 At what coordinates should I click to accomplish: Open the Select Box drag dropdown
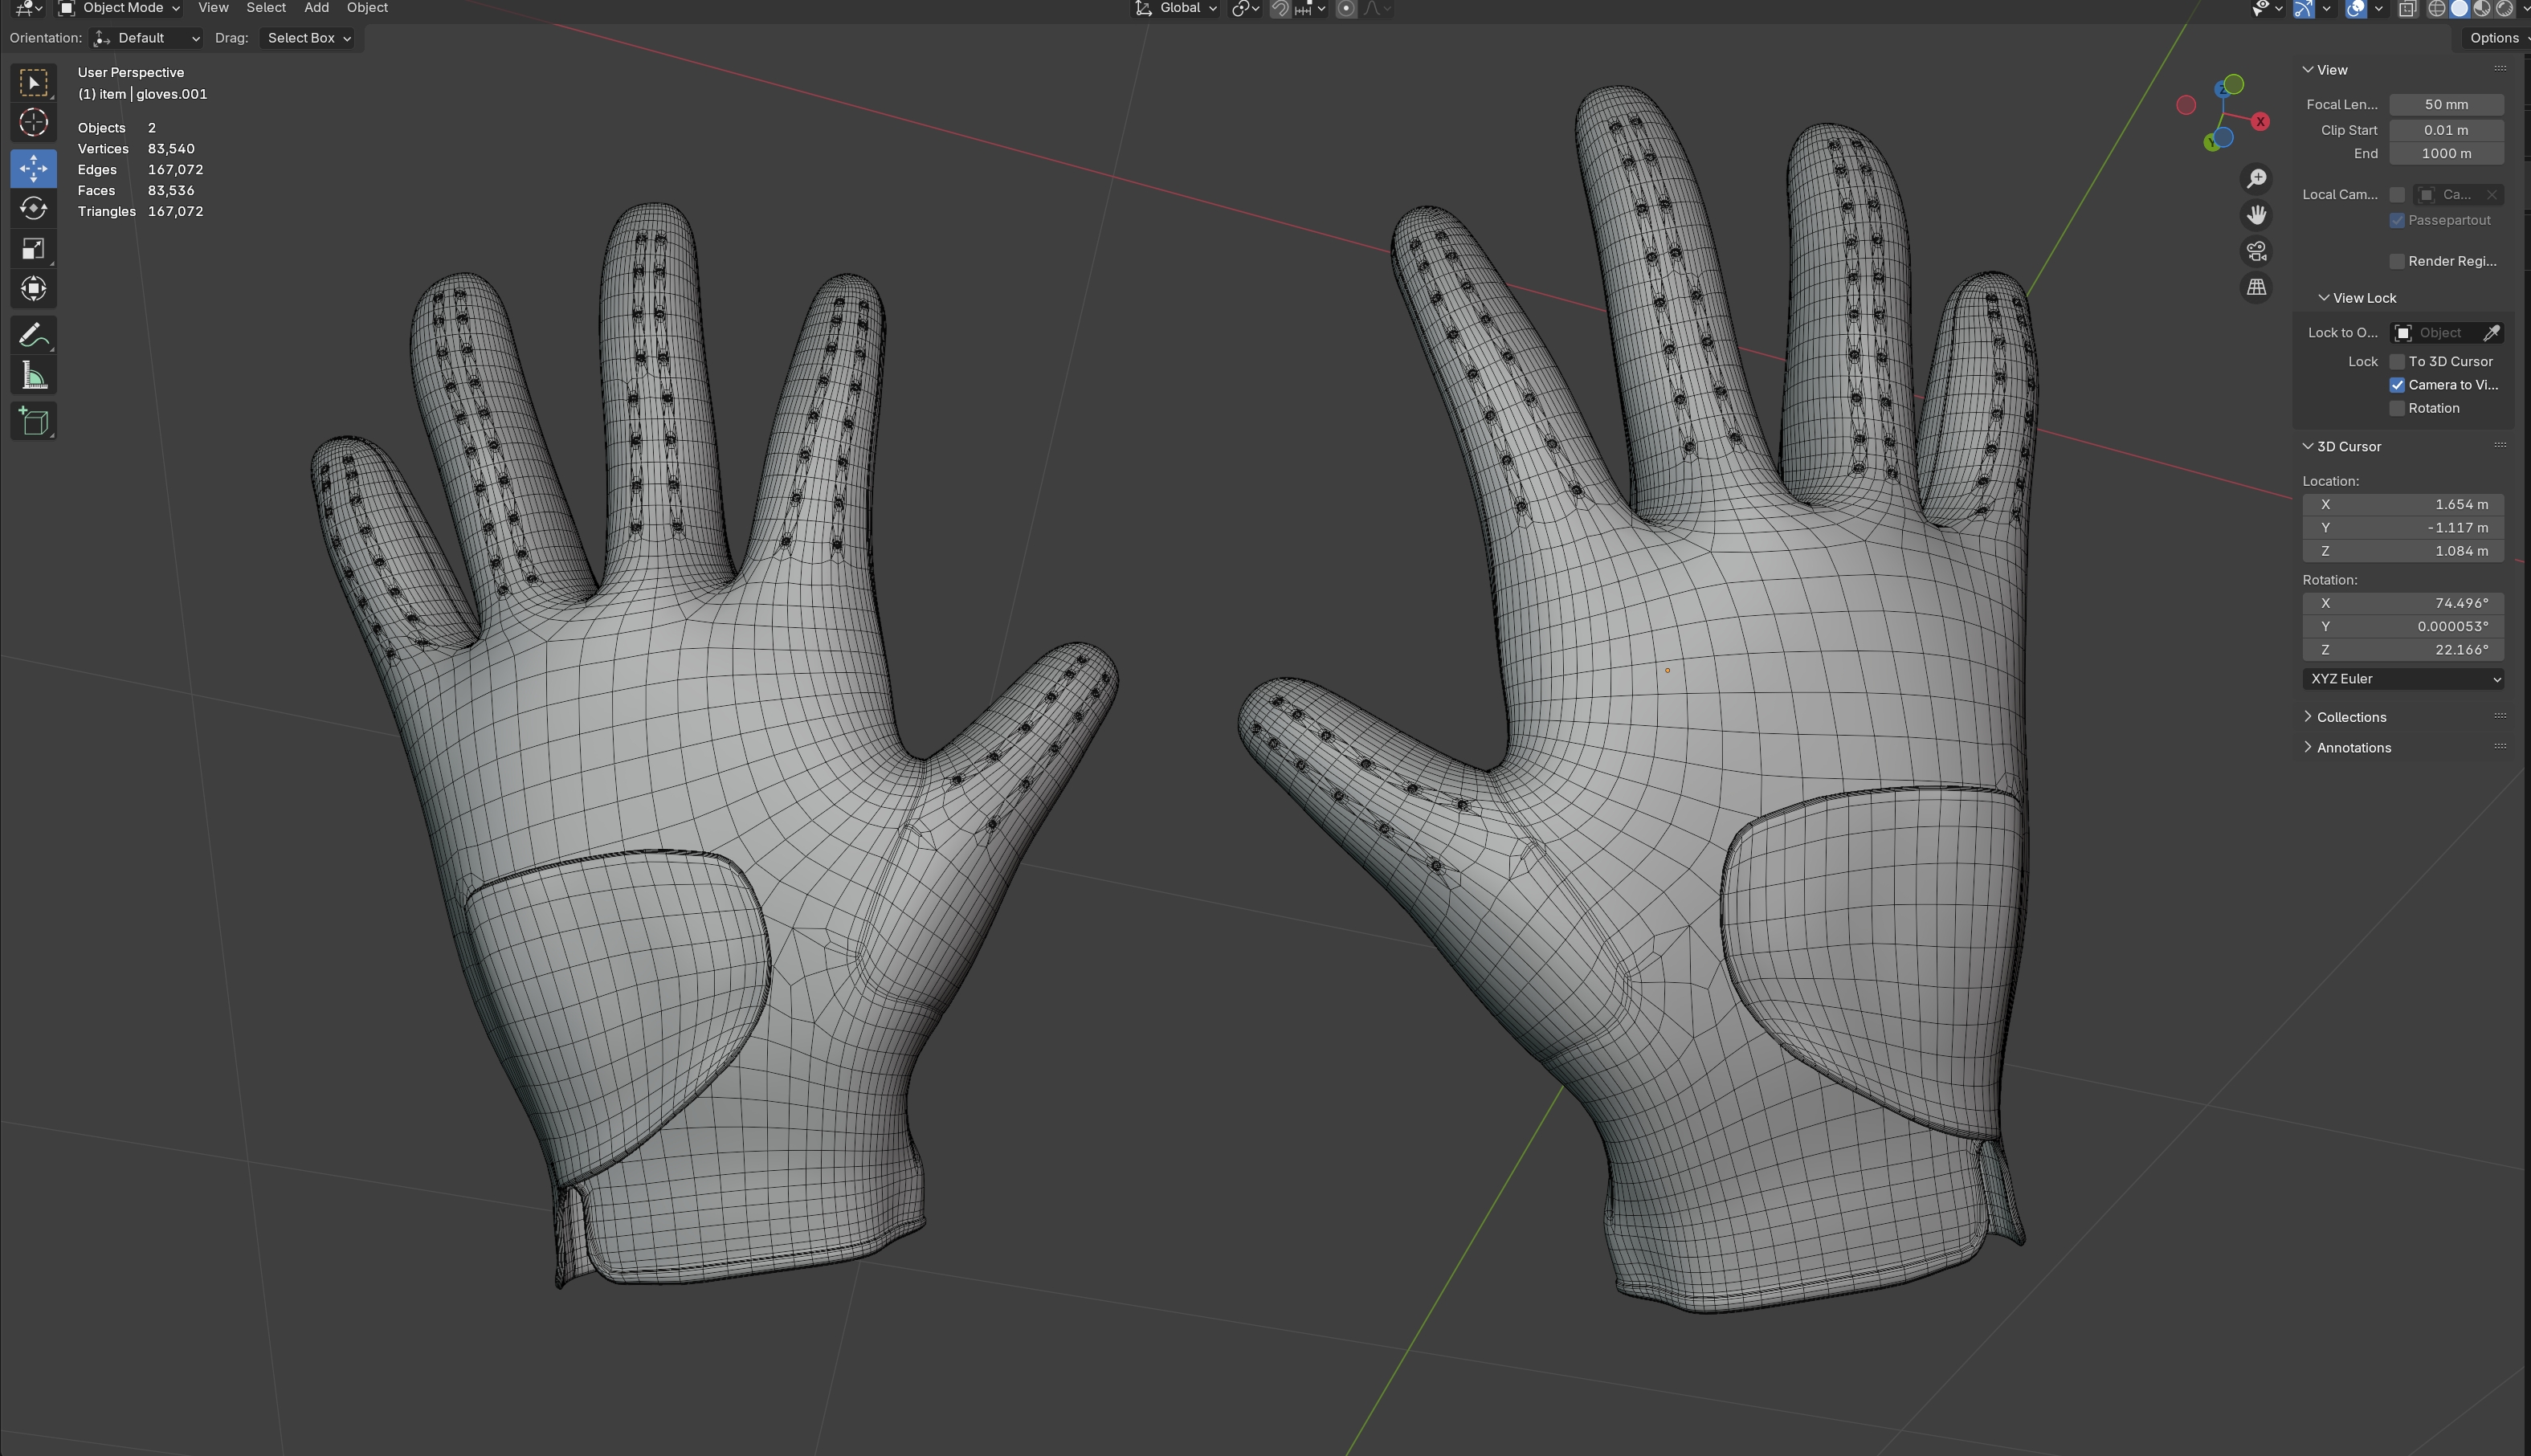click(308, 38)
